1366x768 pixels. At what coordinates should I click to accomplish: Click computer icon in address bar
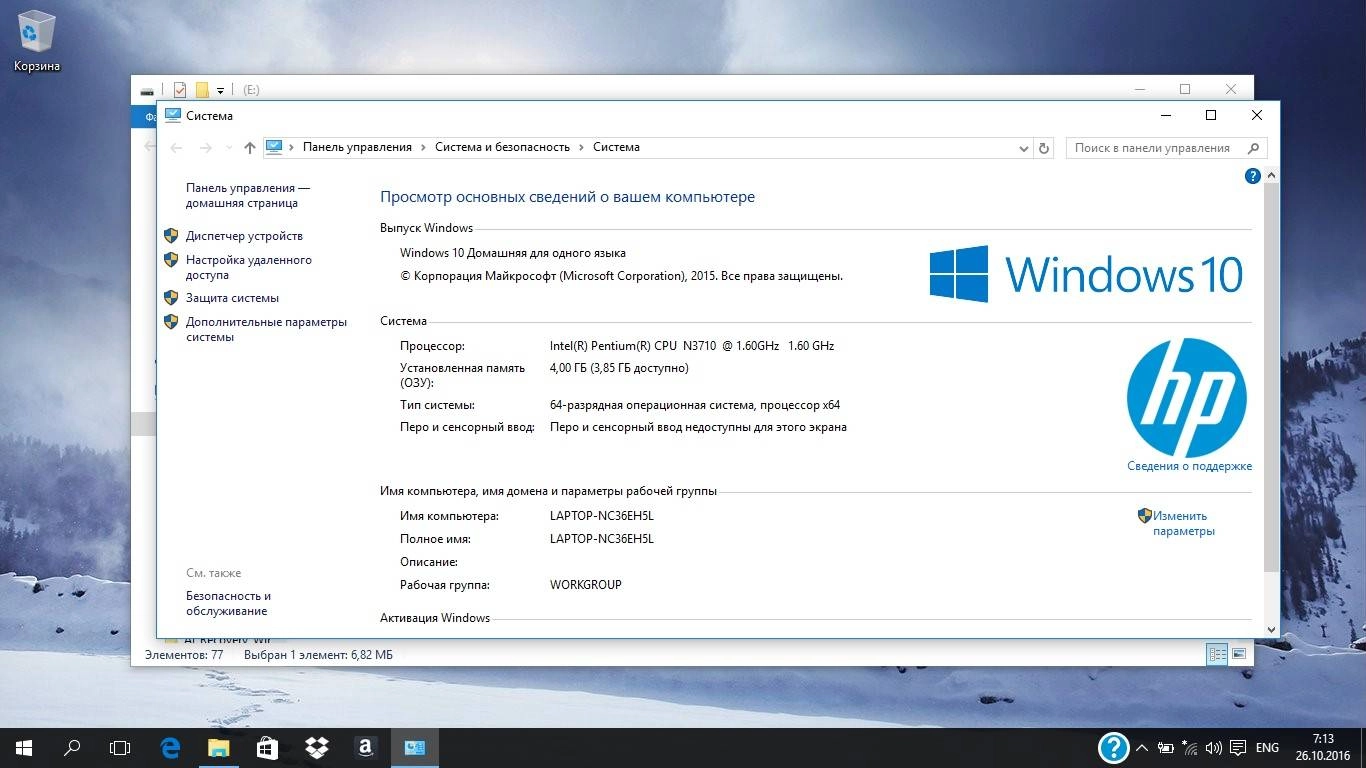click(274, 147)
